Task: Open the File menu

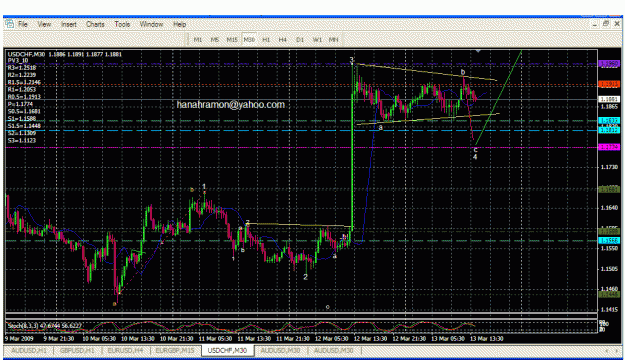Action: (x=23, y=24)
